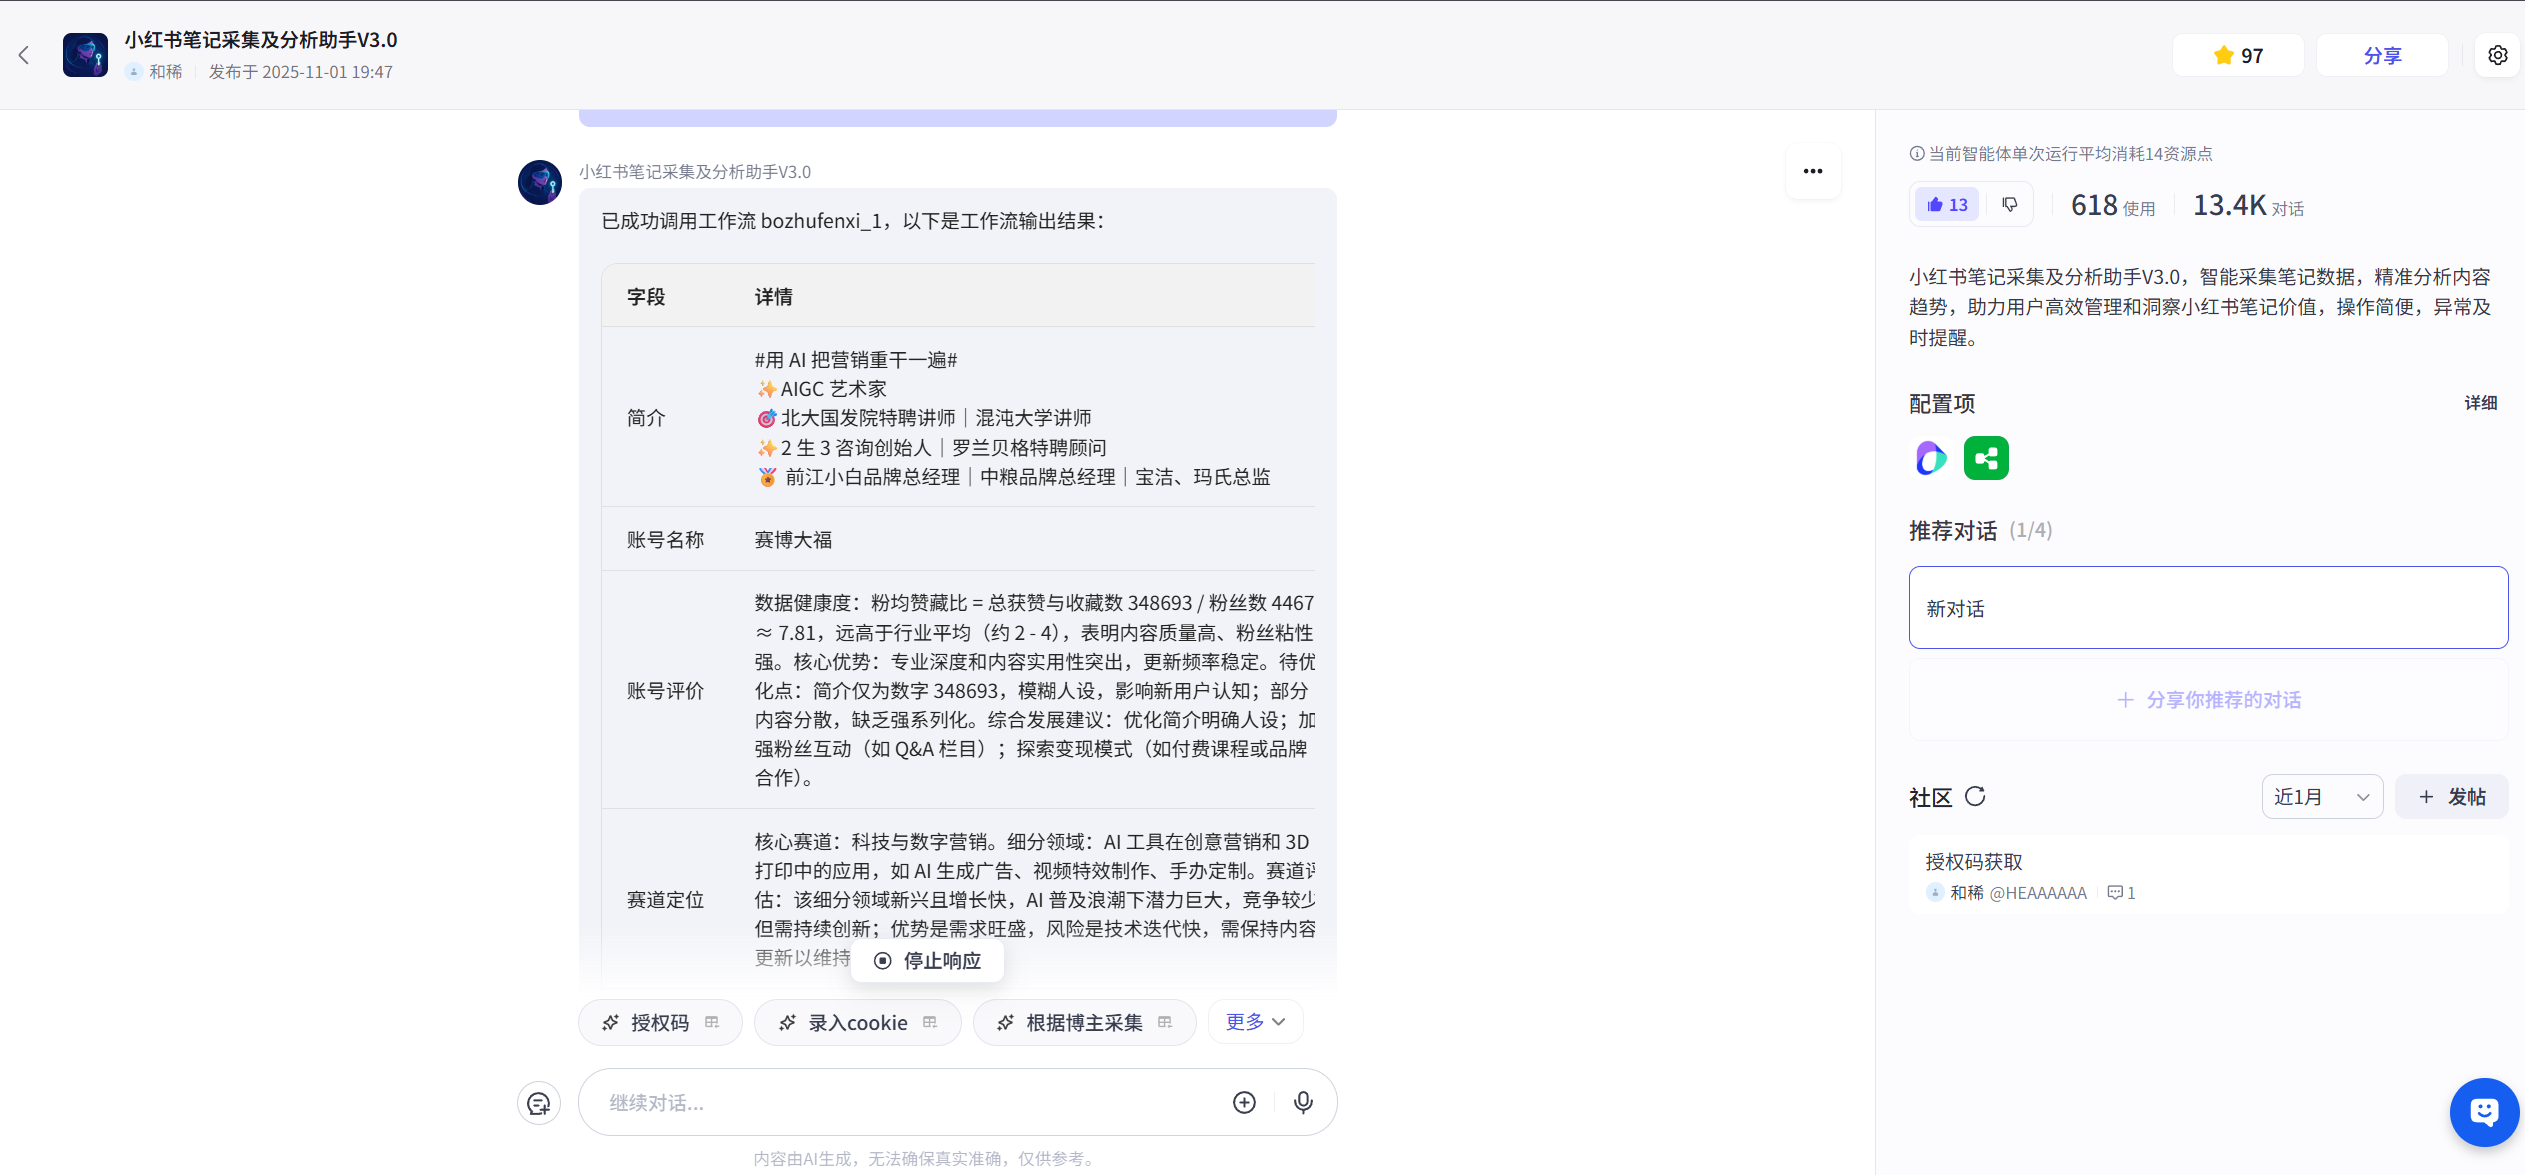Toggle the thumbs-up like button

(1947, 205)
